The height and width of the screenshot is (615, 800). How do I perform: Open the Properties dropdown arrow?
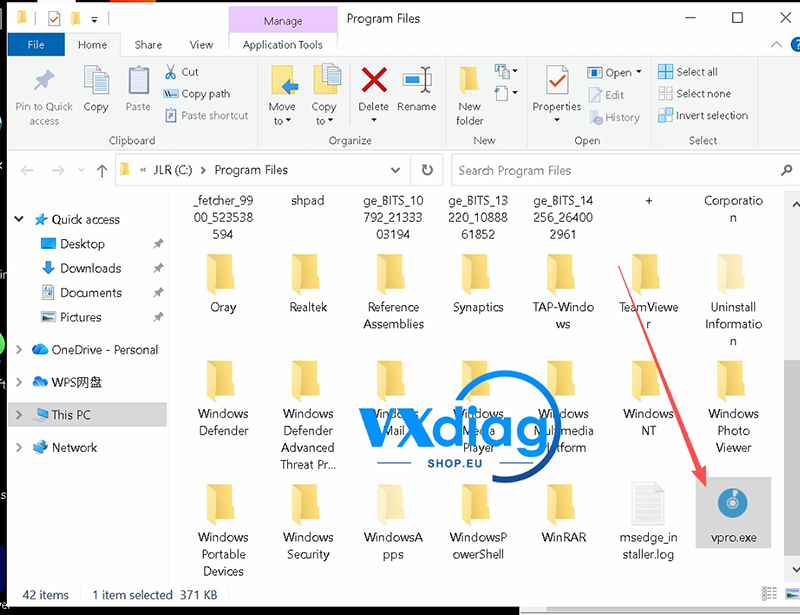(x=557, y=120)
